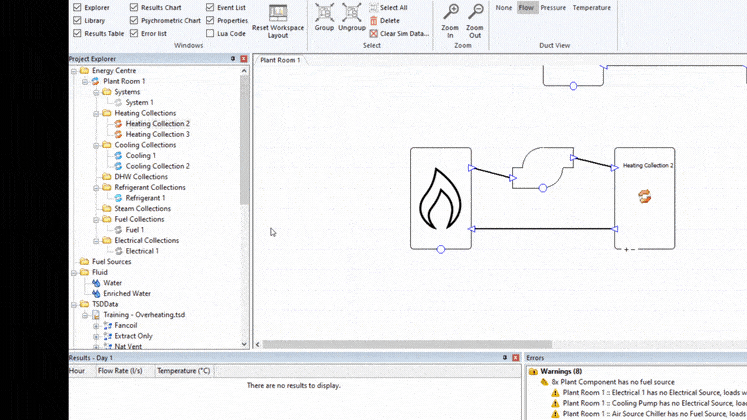Close the Results - Day 1 panel
This screenshot has width=747, height=420.
click(515, 358)
